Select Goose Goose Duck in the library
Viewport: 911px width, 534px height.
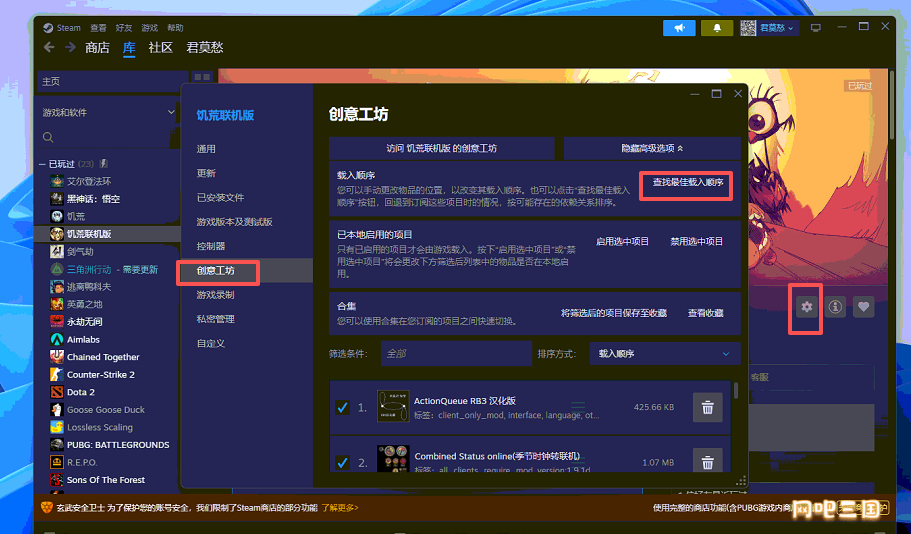click(108, 410)
